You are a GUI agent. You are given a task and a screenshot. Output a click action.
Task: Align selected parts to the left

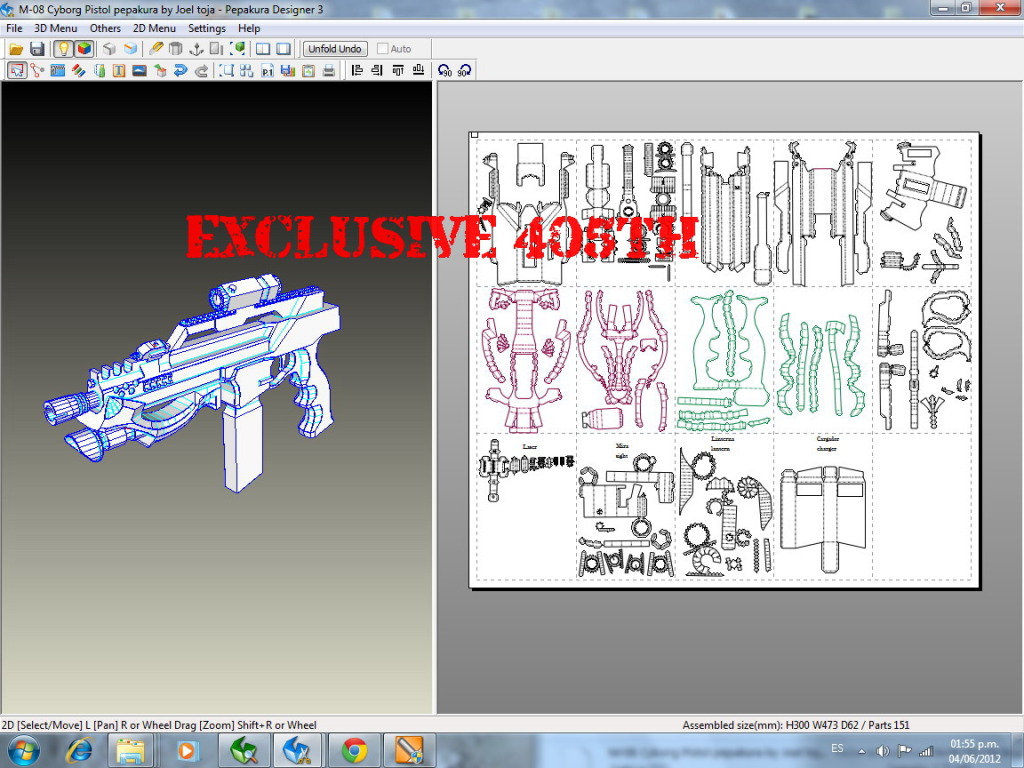(x=357, y=71)
